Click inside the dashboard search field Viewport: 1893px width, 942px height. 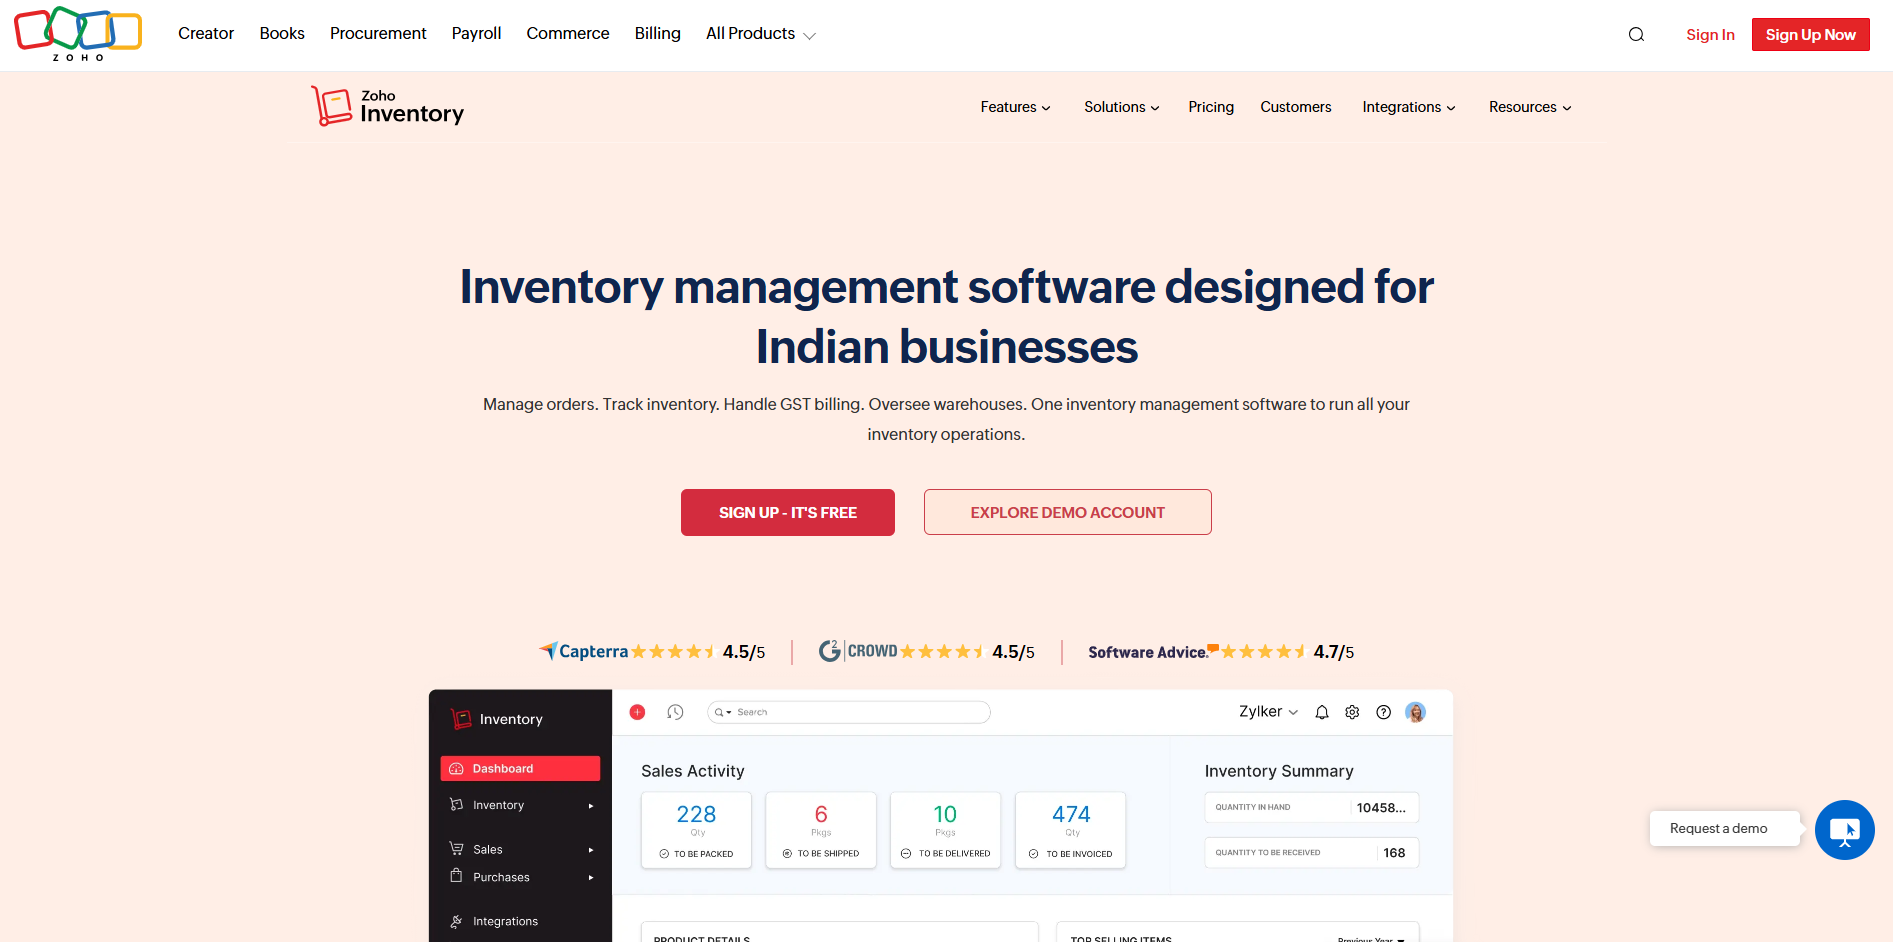tap(848, 711)
